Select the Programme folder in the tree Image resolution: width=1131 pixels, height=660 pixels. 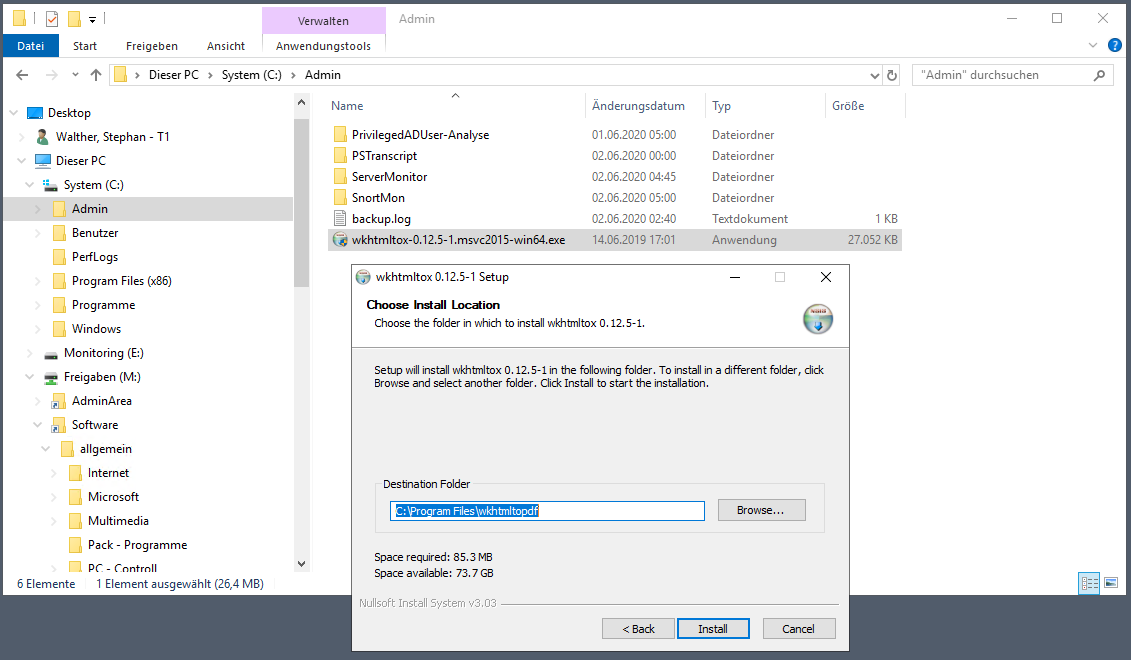pyautogui.click(x=103, y=305)
